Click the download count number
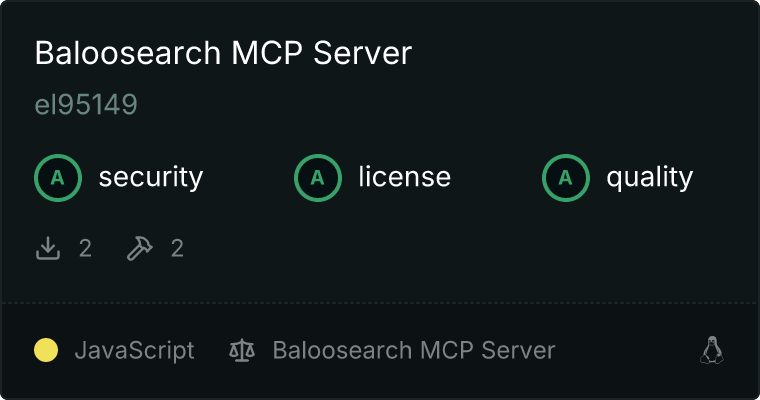 coord(85,249)
